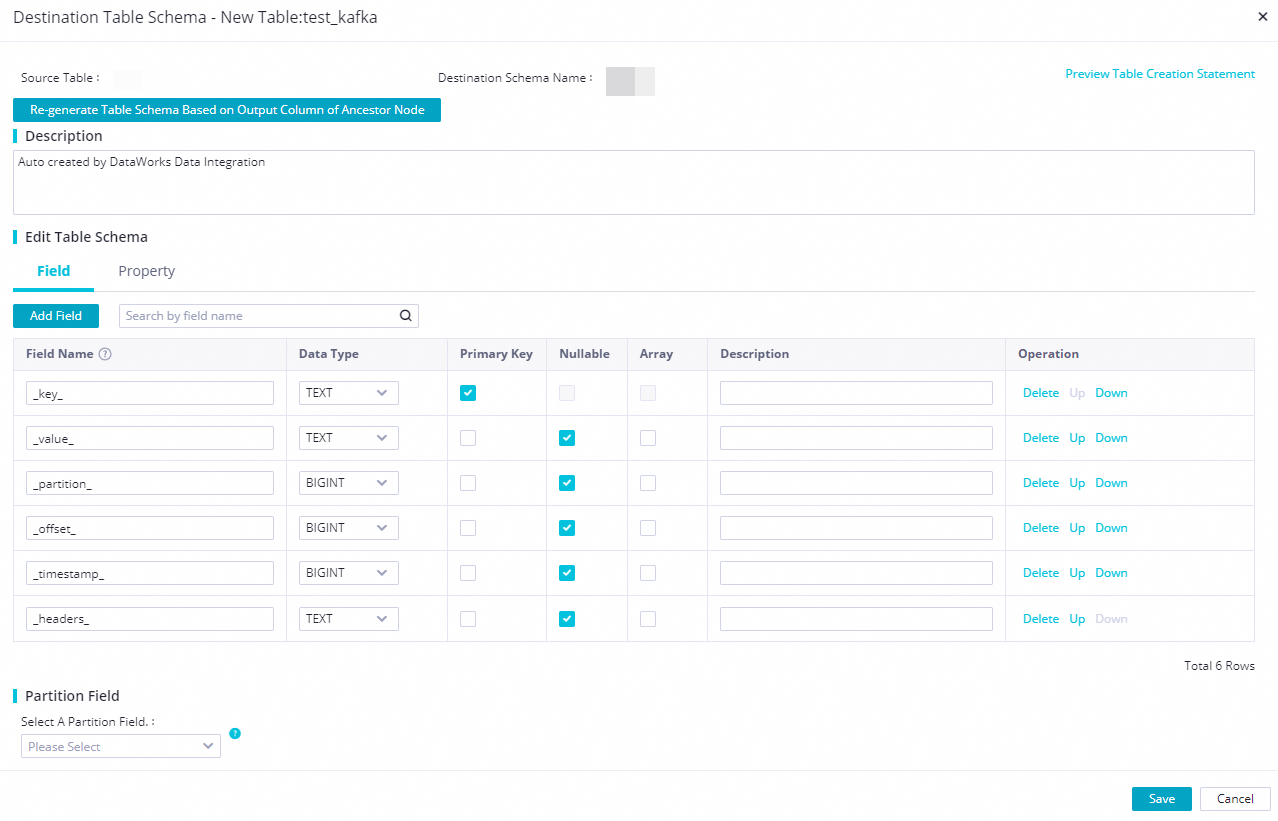This screenshot has width=1278, height=821.
Task: Select the Field tab
Action: tap(53, 271)
